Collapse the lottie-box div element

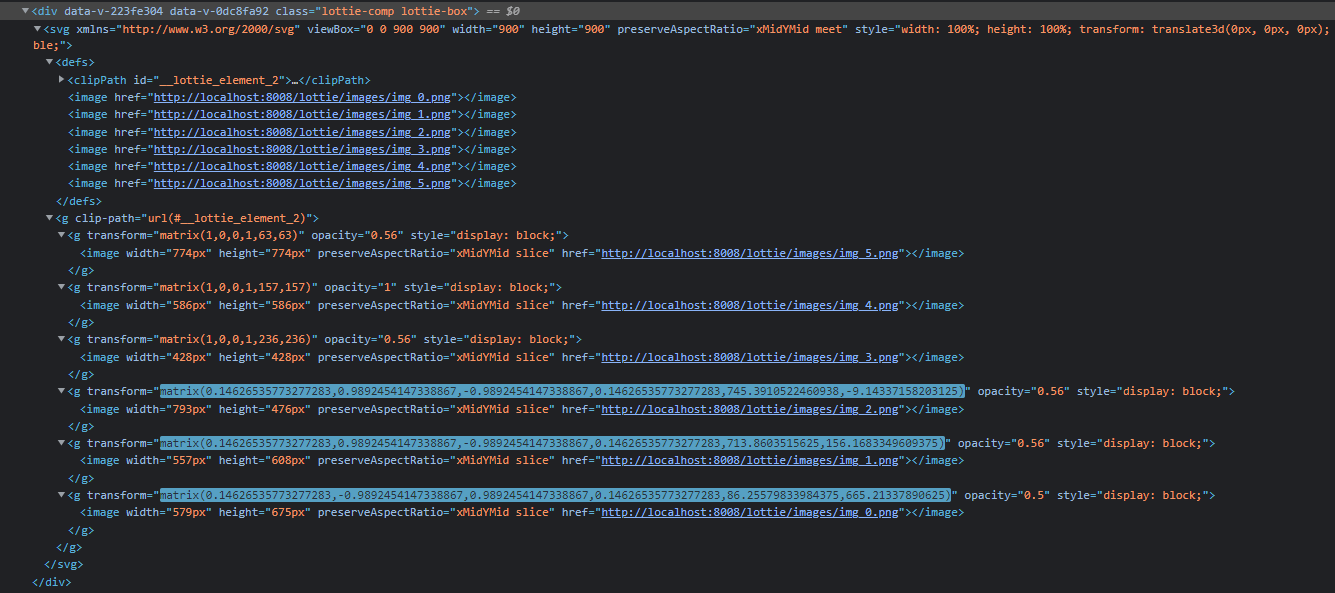click(x=26, y=10)
